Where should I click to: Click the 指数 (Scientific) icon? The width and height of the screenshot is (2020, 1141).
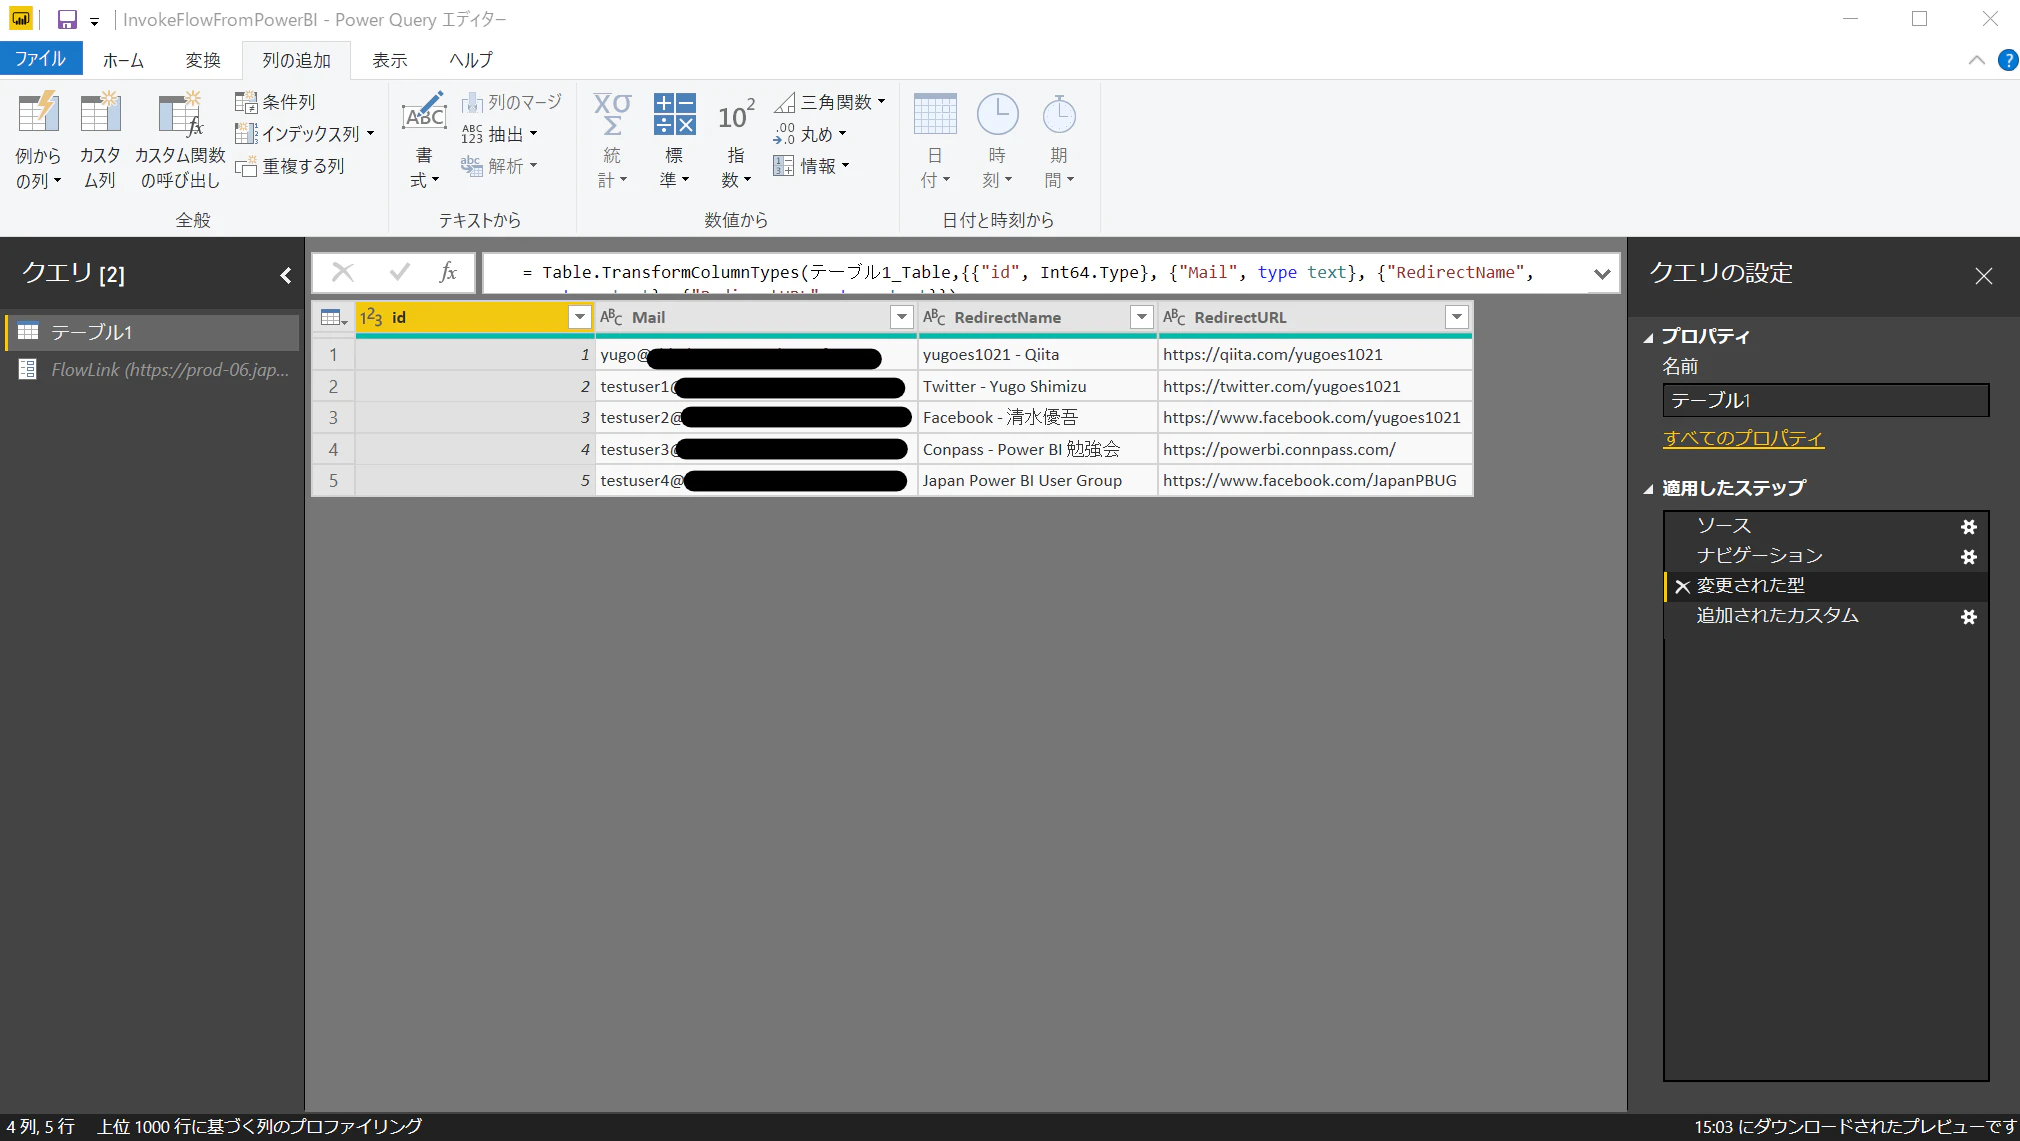click(736, 115)
